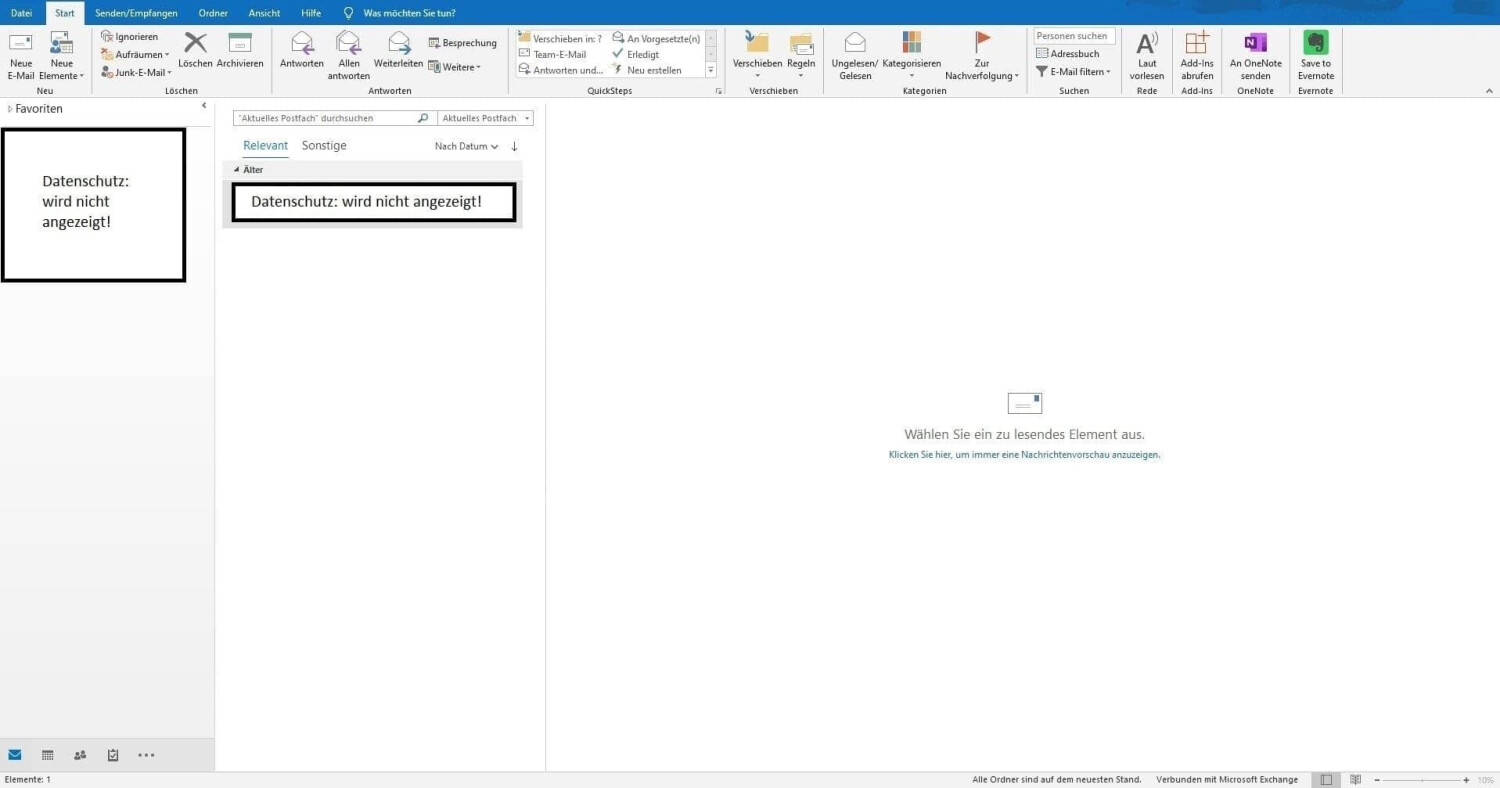Toggle sort direction arrow in message list

(514, 146)
